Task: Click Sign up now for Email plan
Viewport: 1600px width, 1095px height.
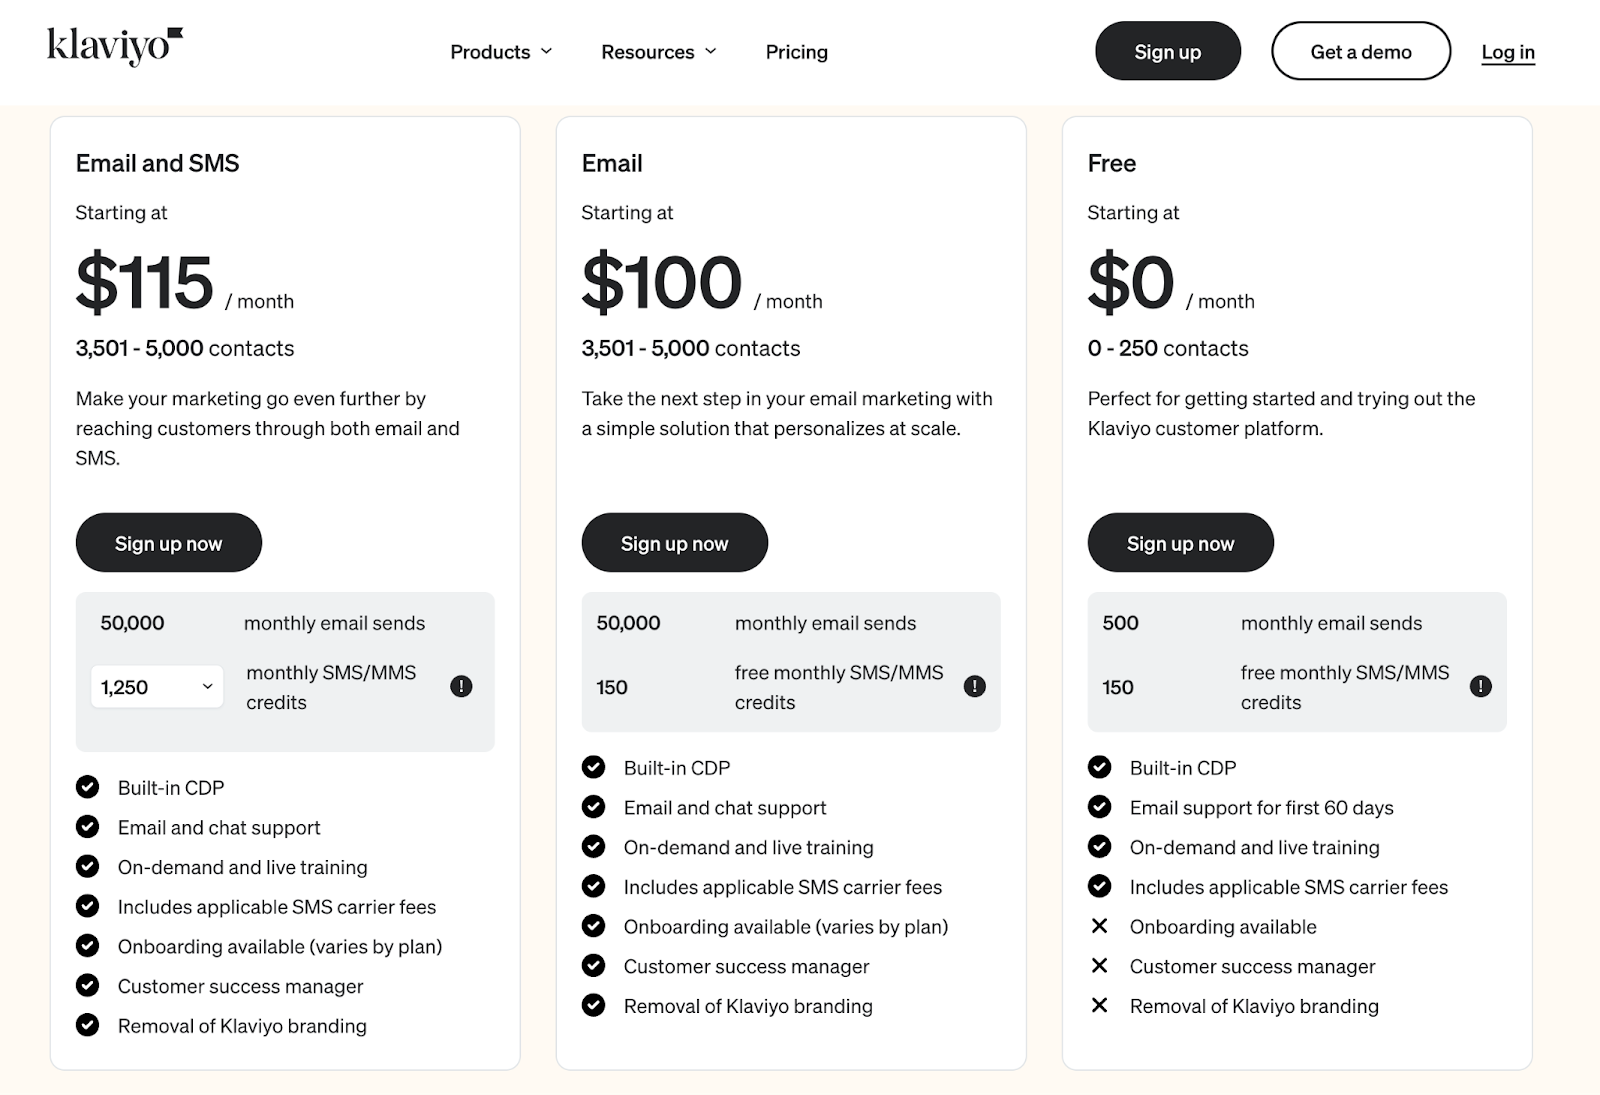Action: [x=675, y=543]
